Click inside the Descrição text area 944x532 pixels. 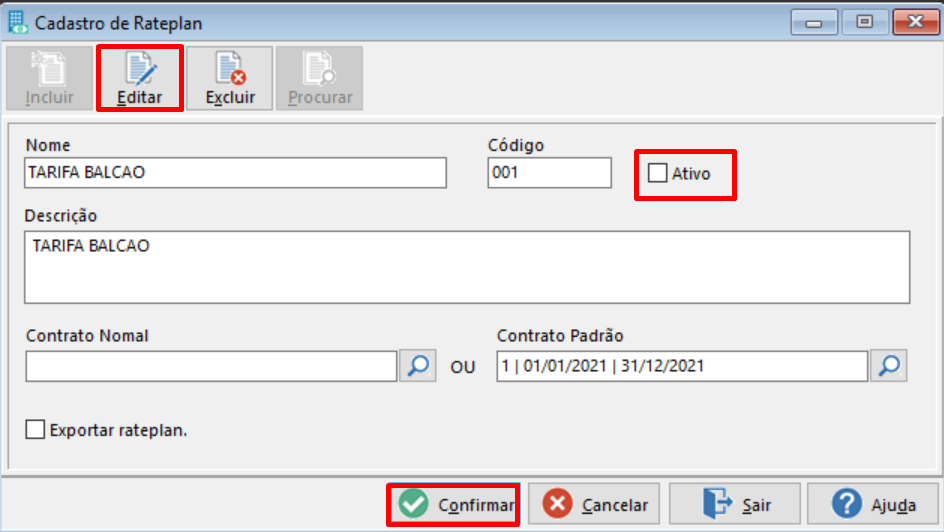467,267
